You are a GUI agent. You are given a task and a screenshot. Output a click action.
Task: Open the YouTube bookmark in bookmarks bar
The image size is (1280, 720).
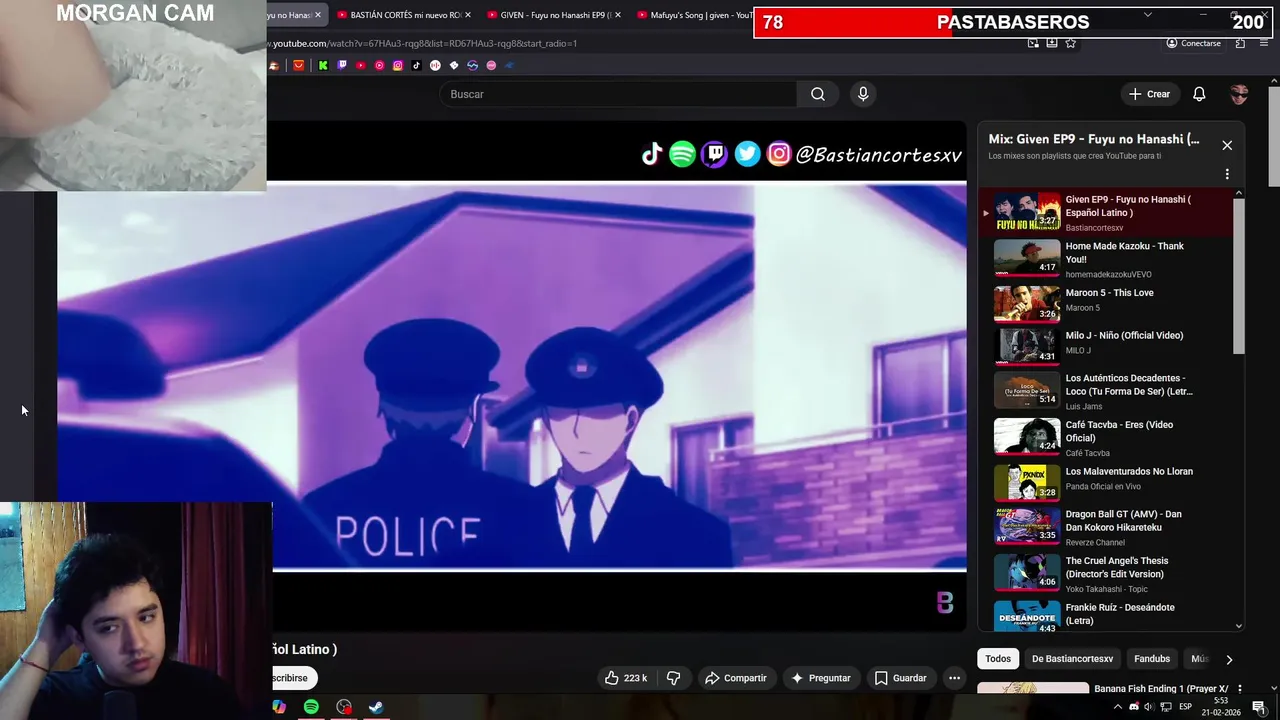[x=360, y=65]
